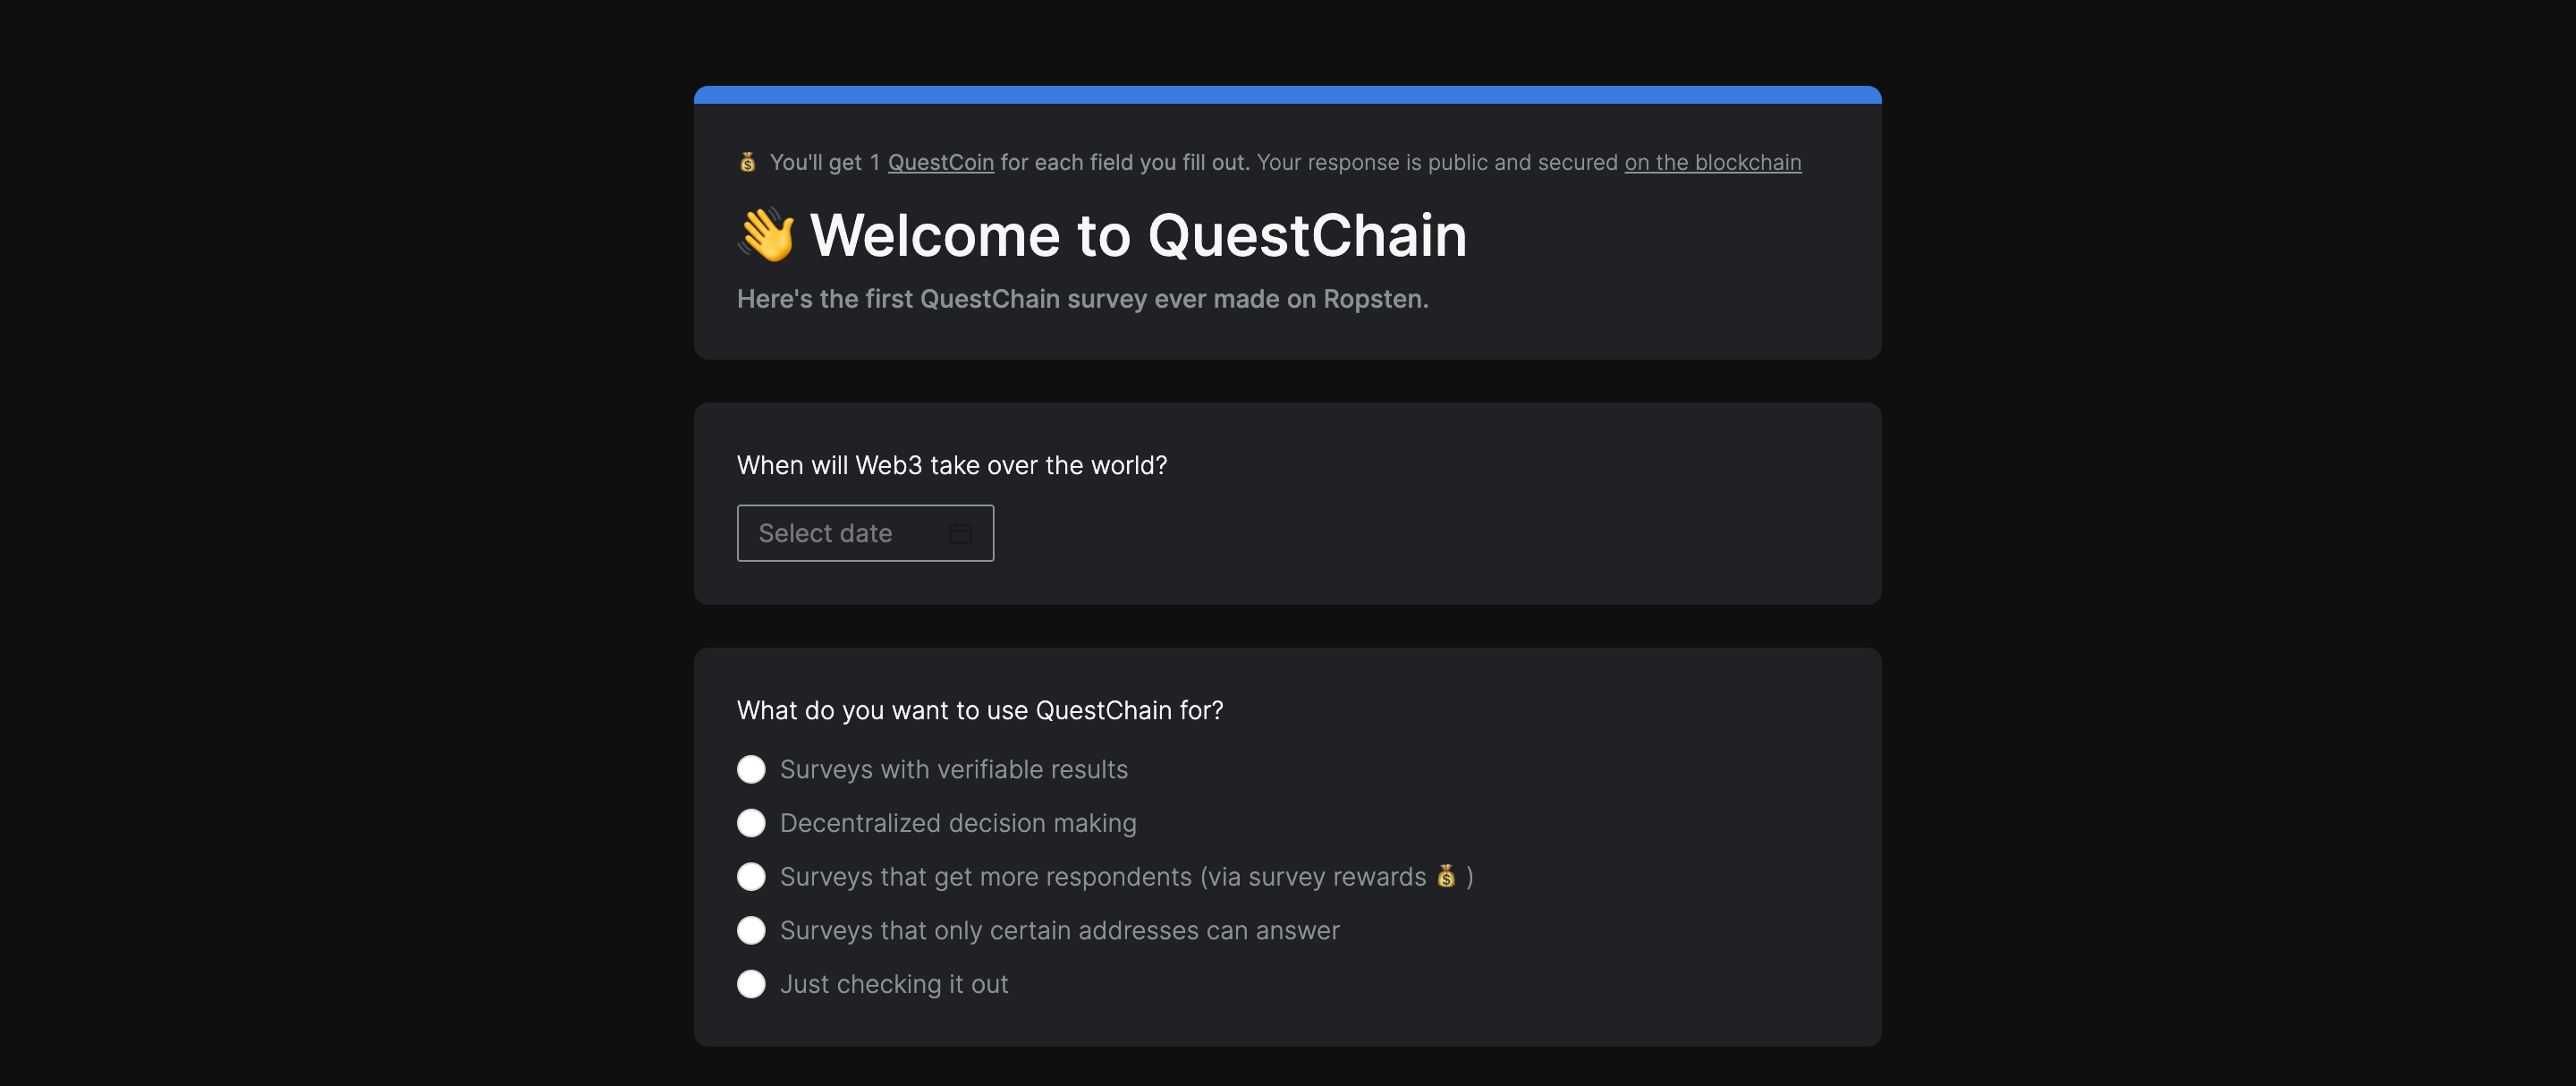Click the blue bar atop the welcome card
The width and height of the screenshot is (2576, 1086).
tap(1287, 95)
